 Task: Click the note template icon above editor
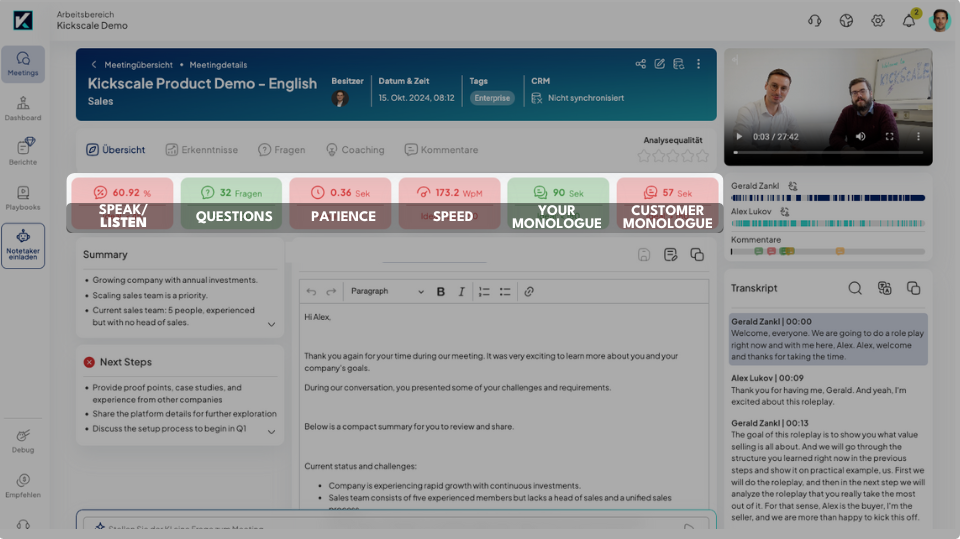(670, 254)
